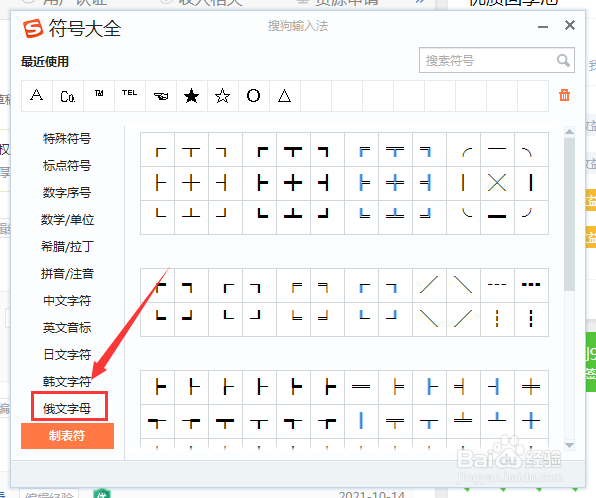Insert recent pointing hand symbol

coord(161,96)
